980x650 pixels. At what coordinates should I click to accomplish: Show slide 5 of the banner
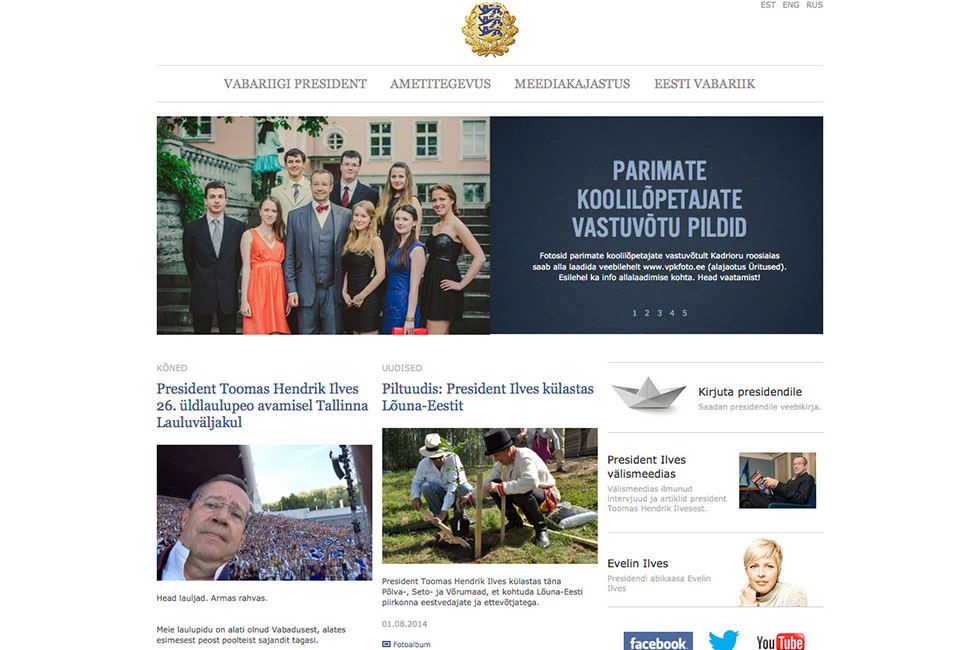(684, 313)
